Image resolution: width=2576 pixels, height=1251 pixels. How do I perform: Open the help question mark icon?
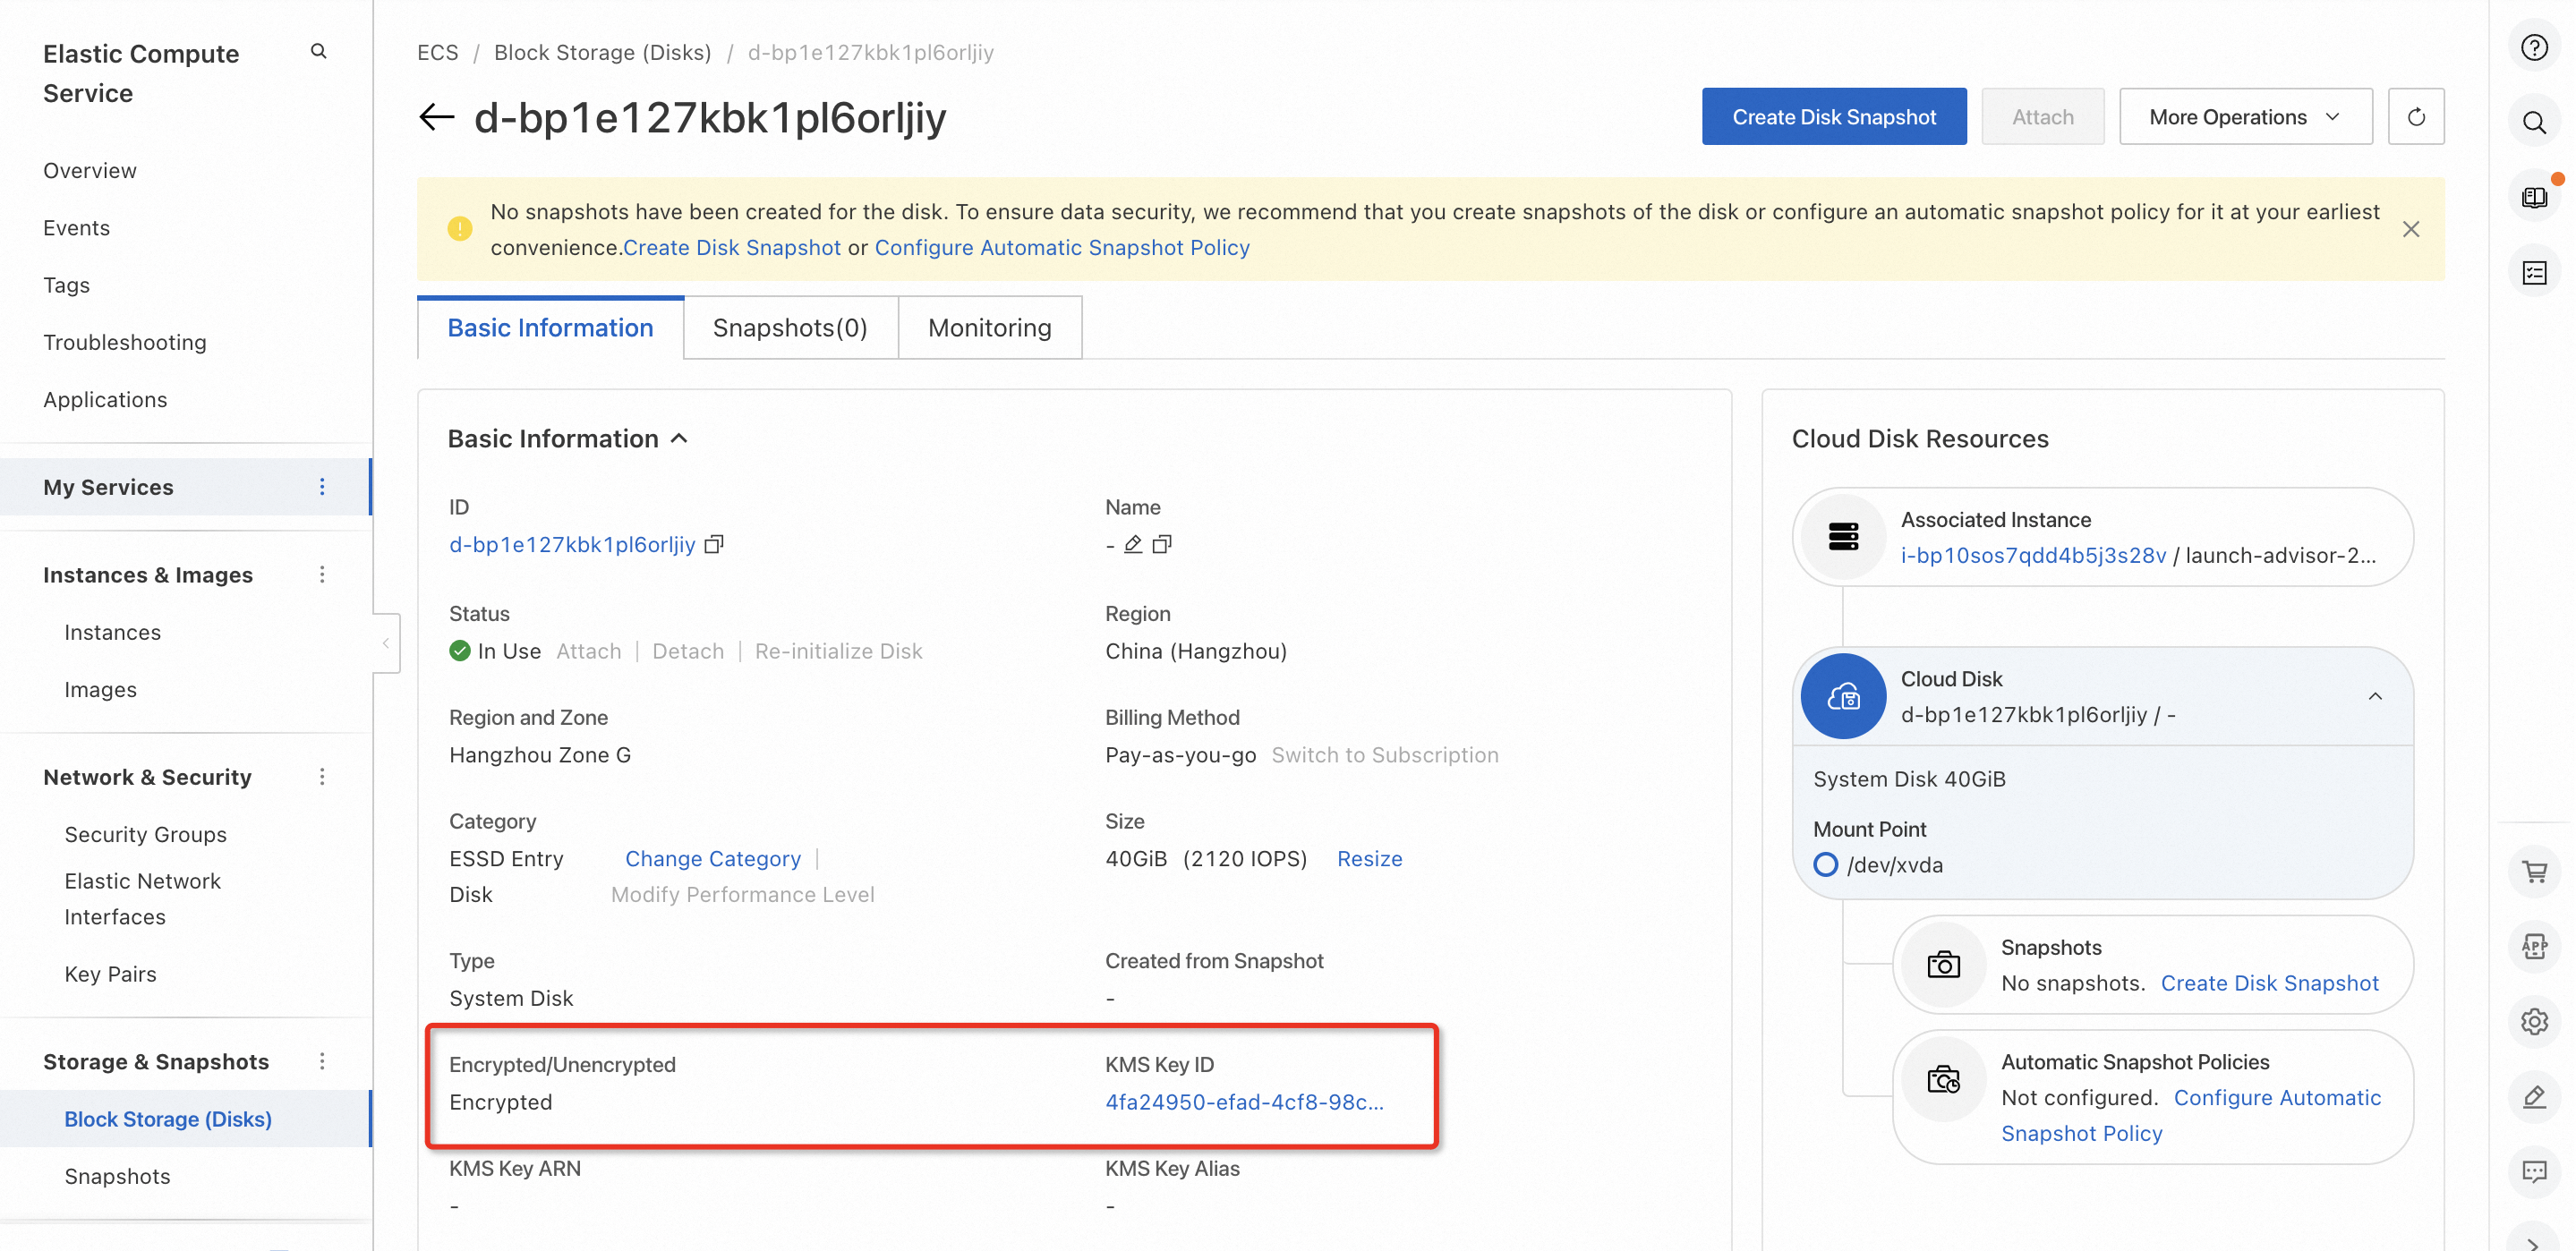(x=2533, y=47)
